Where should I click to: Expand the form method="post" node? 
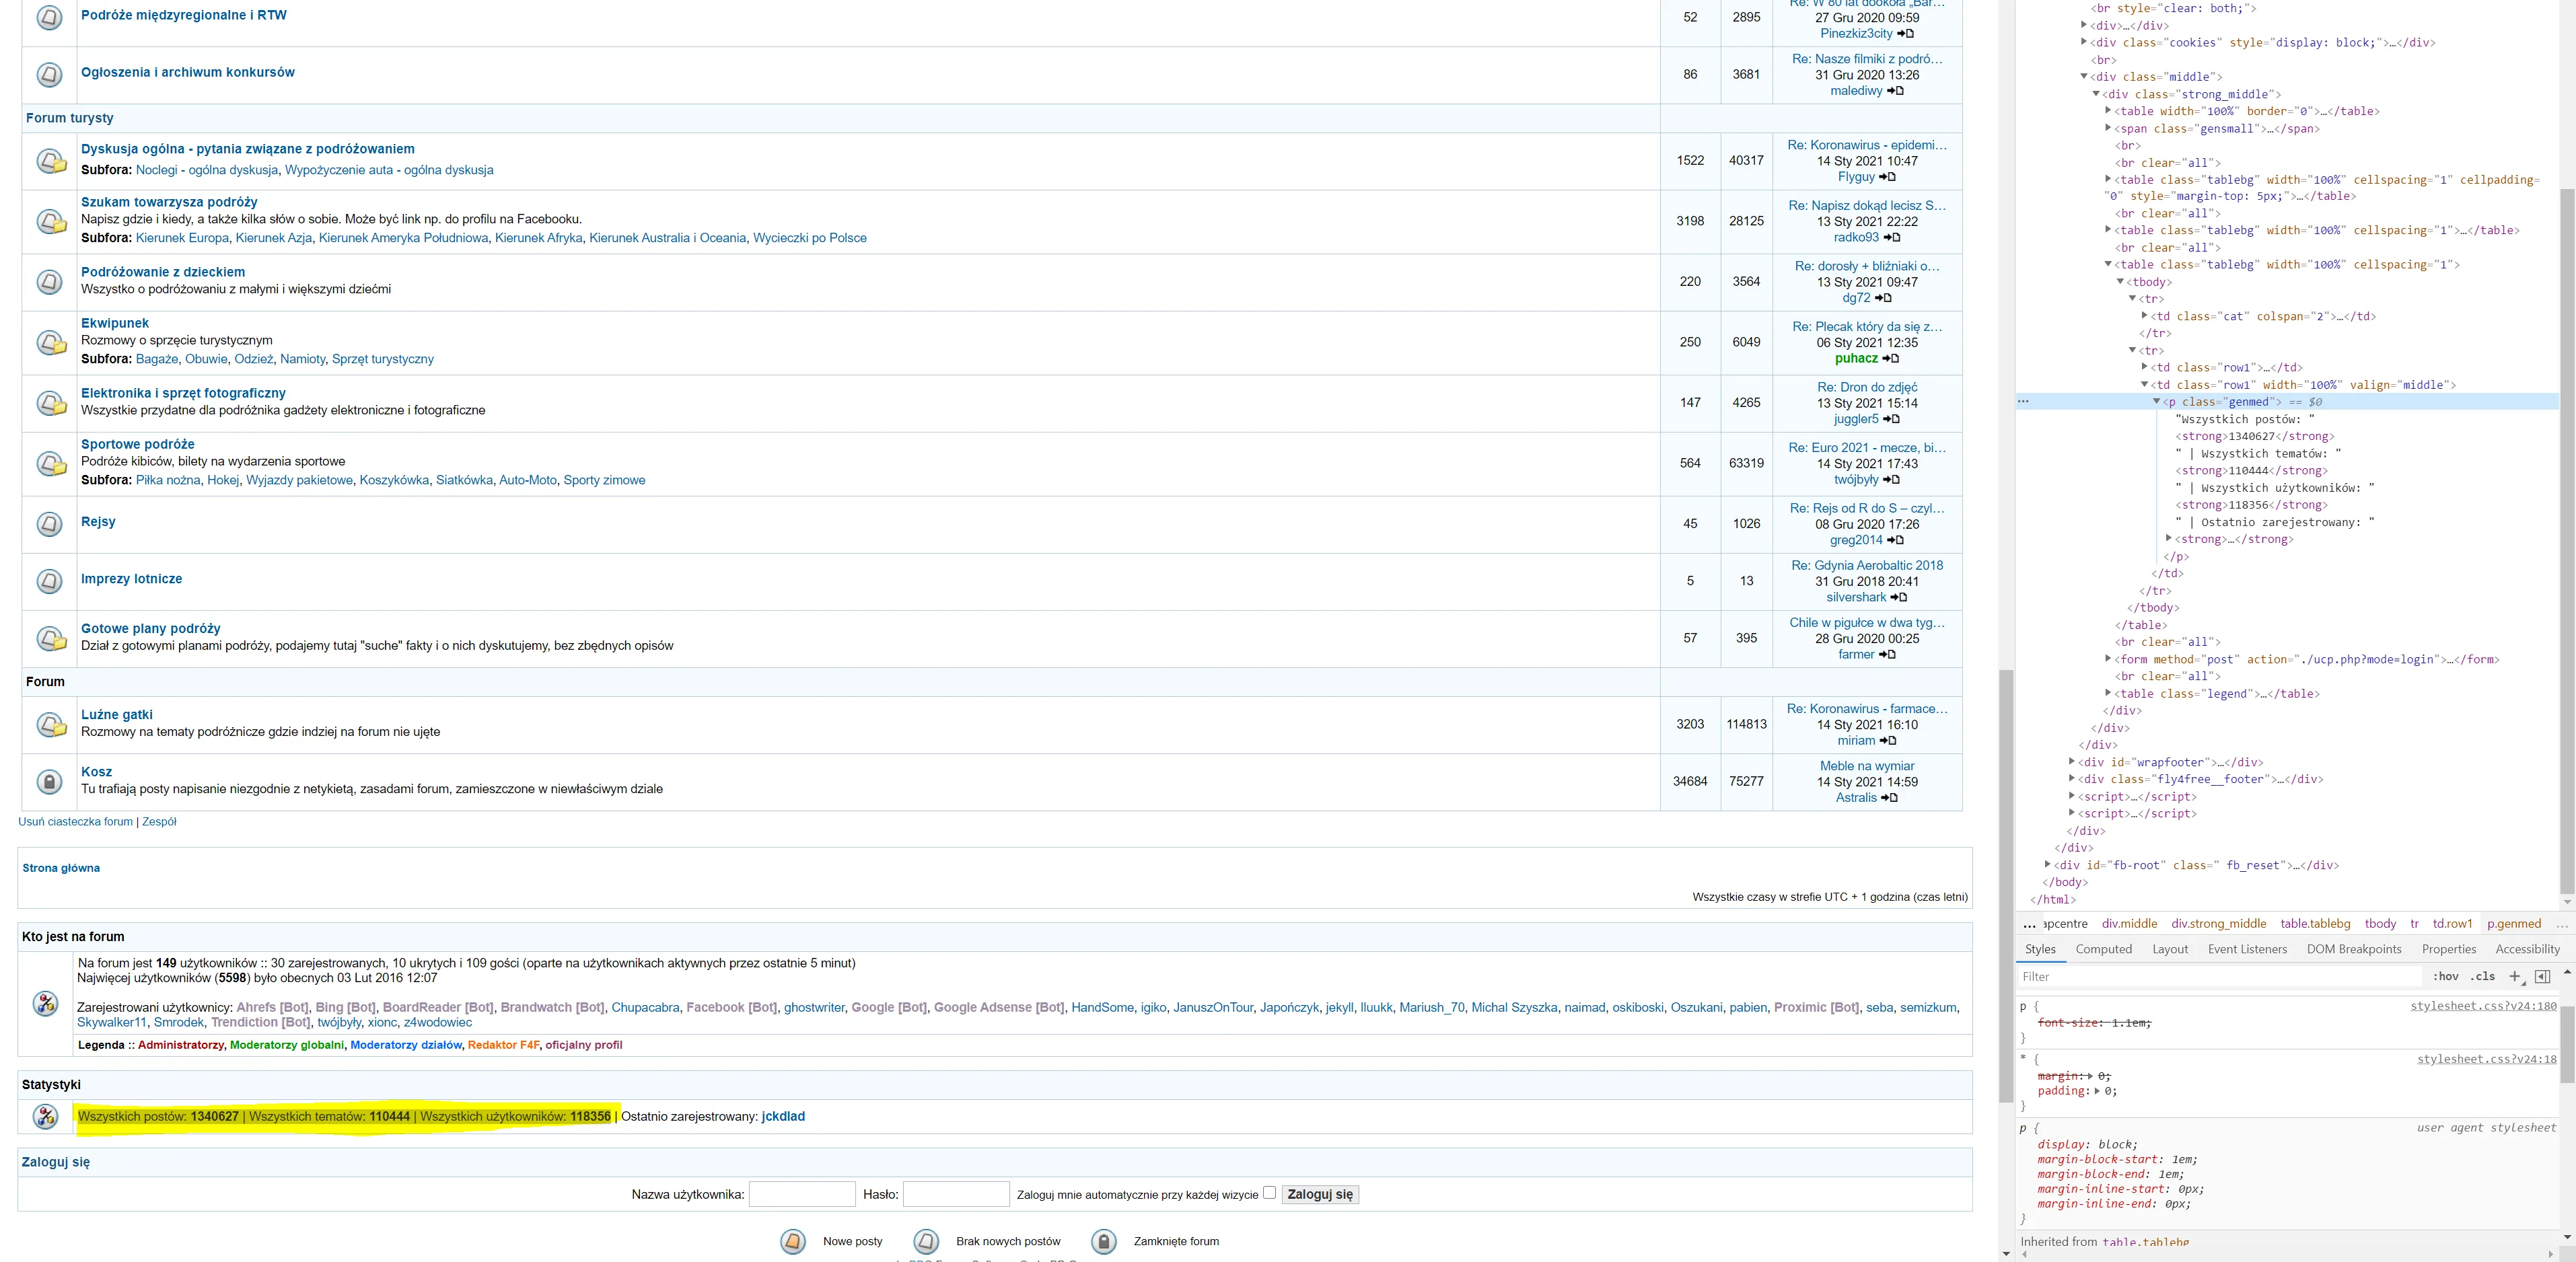click(2108, 659)
